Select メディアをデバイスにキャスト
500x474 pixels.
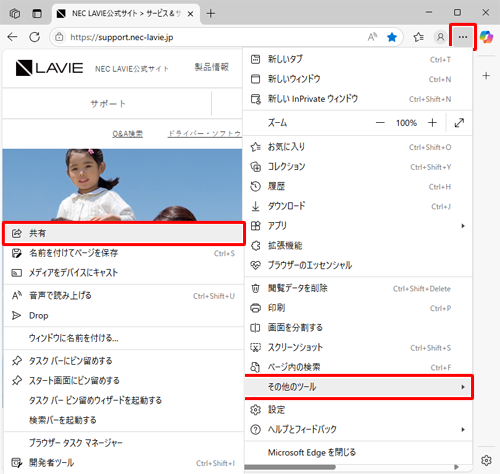124,273
